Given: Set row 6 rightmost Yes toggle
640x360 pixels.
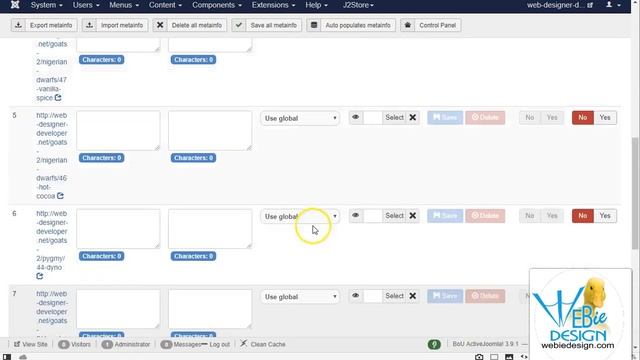Looking at the screenshot, I should tap(605, 216).
